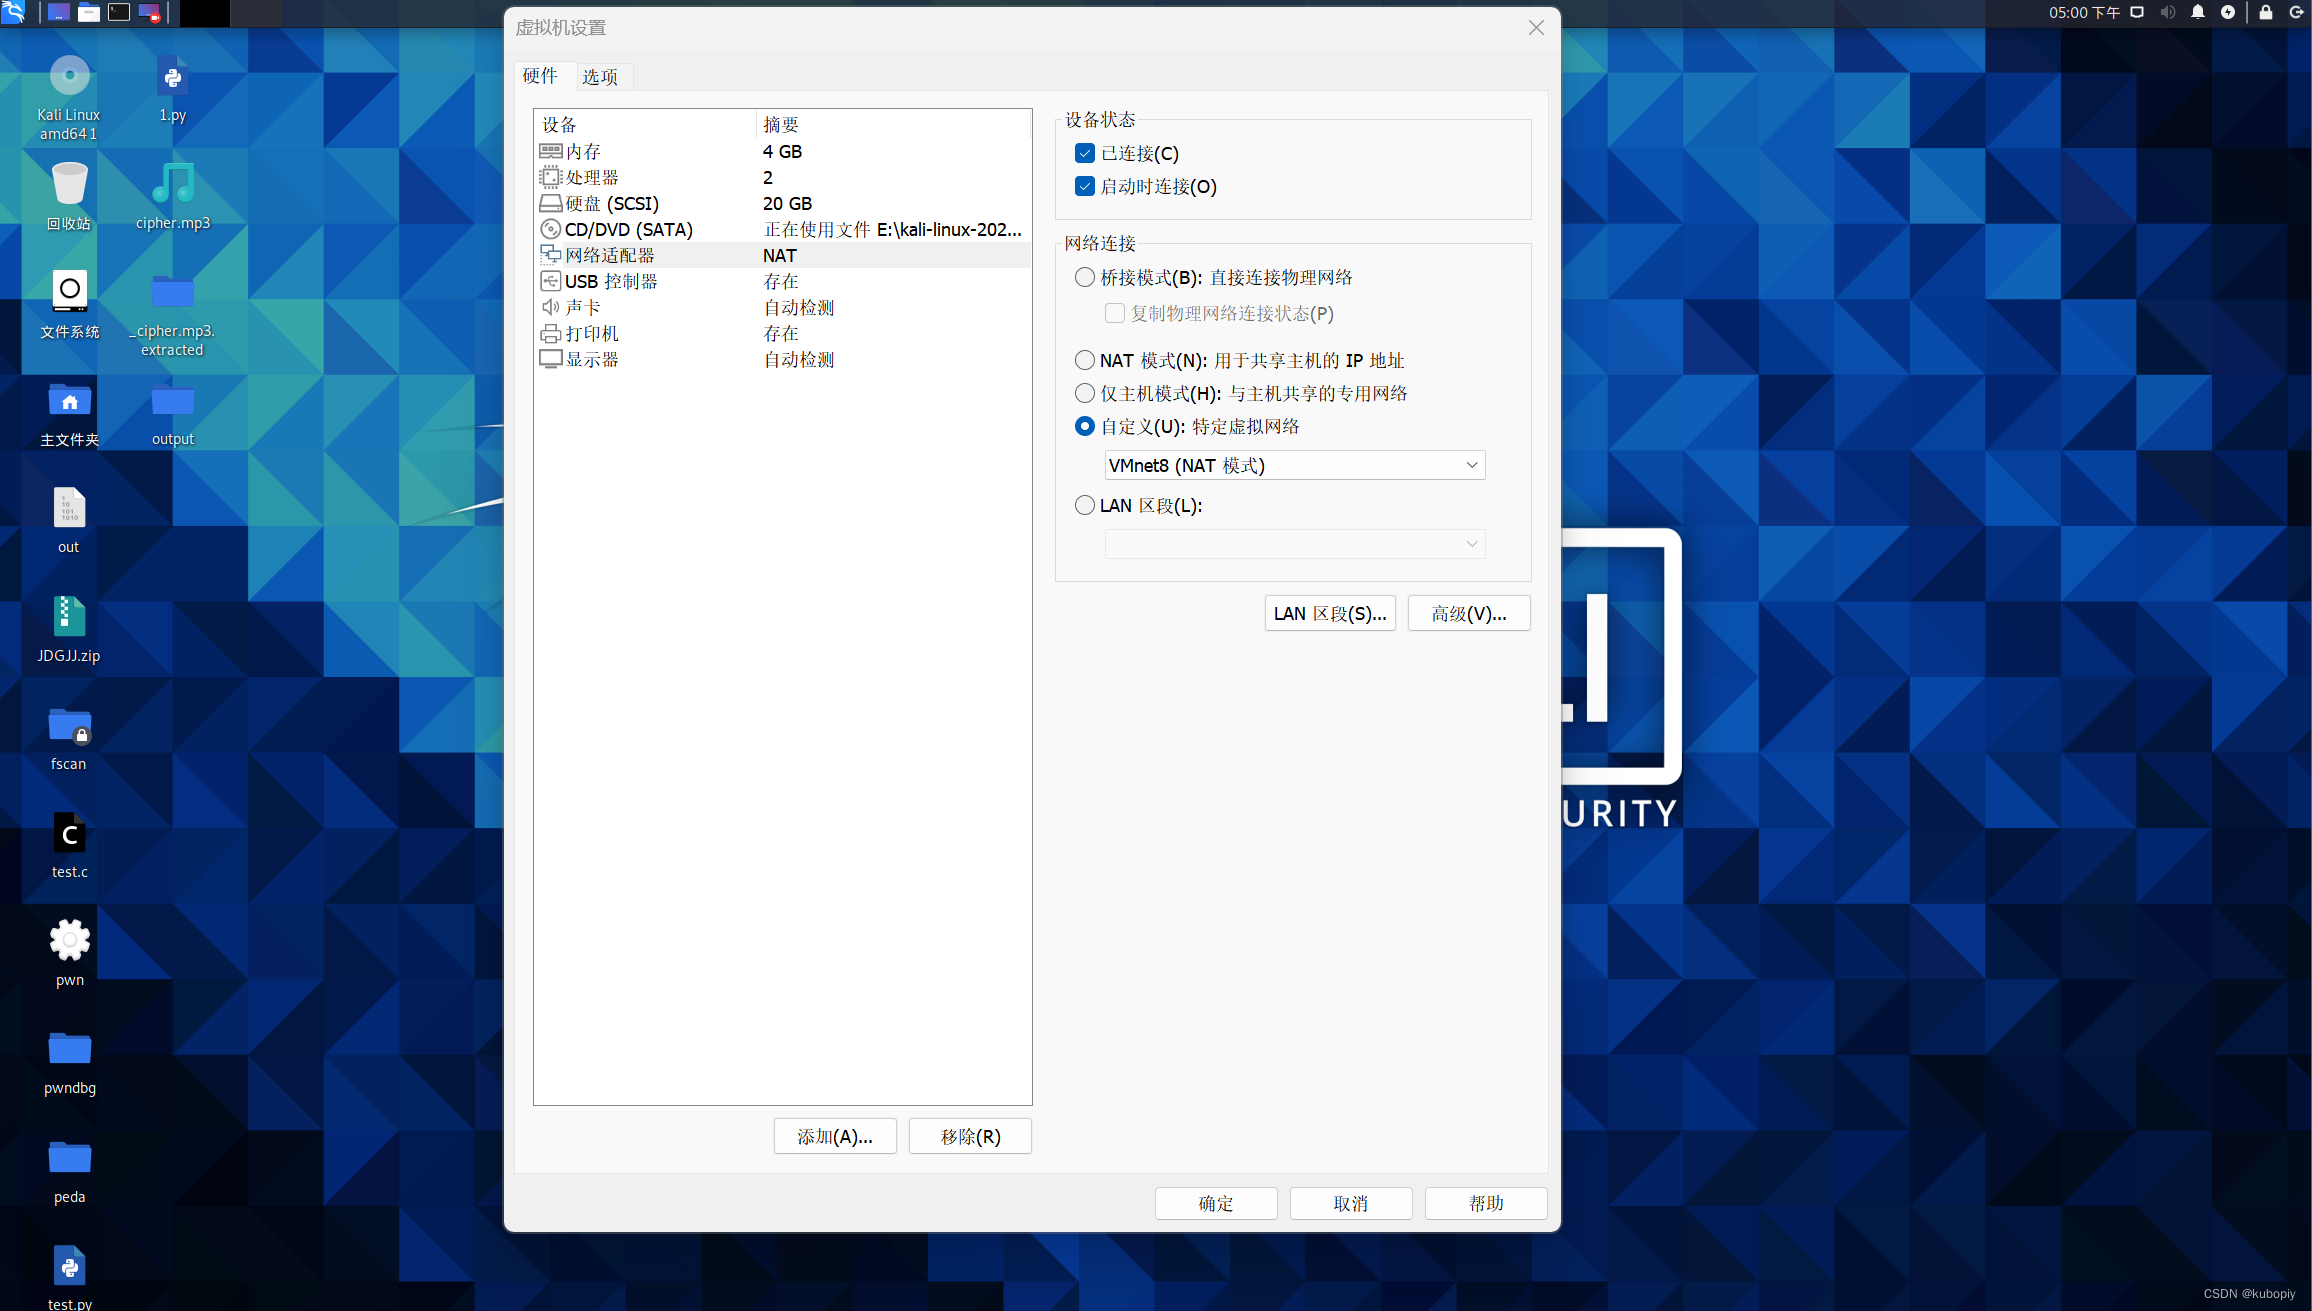Switch to the 选项 tab
Image resolution: width=2312 pixels, height=1311 pixels.
click(x=600, y=77)
